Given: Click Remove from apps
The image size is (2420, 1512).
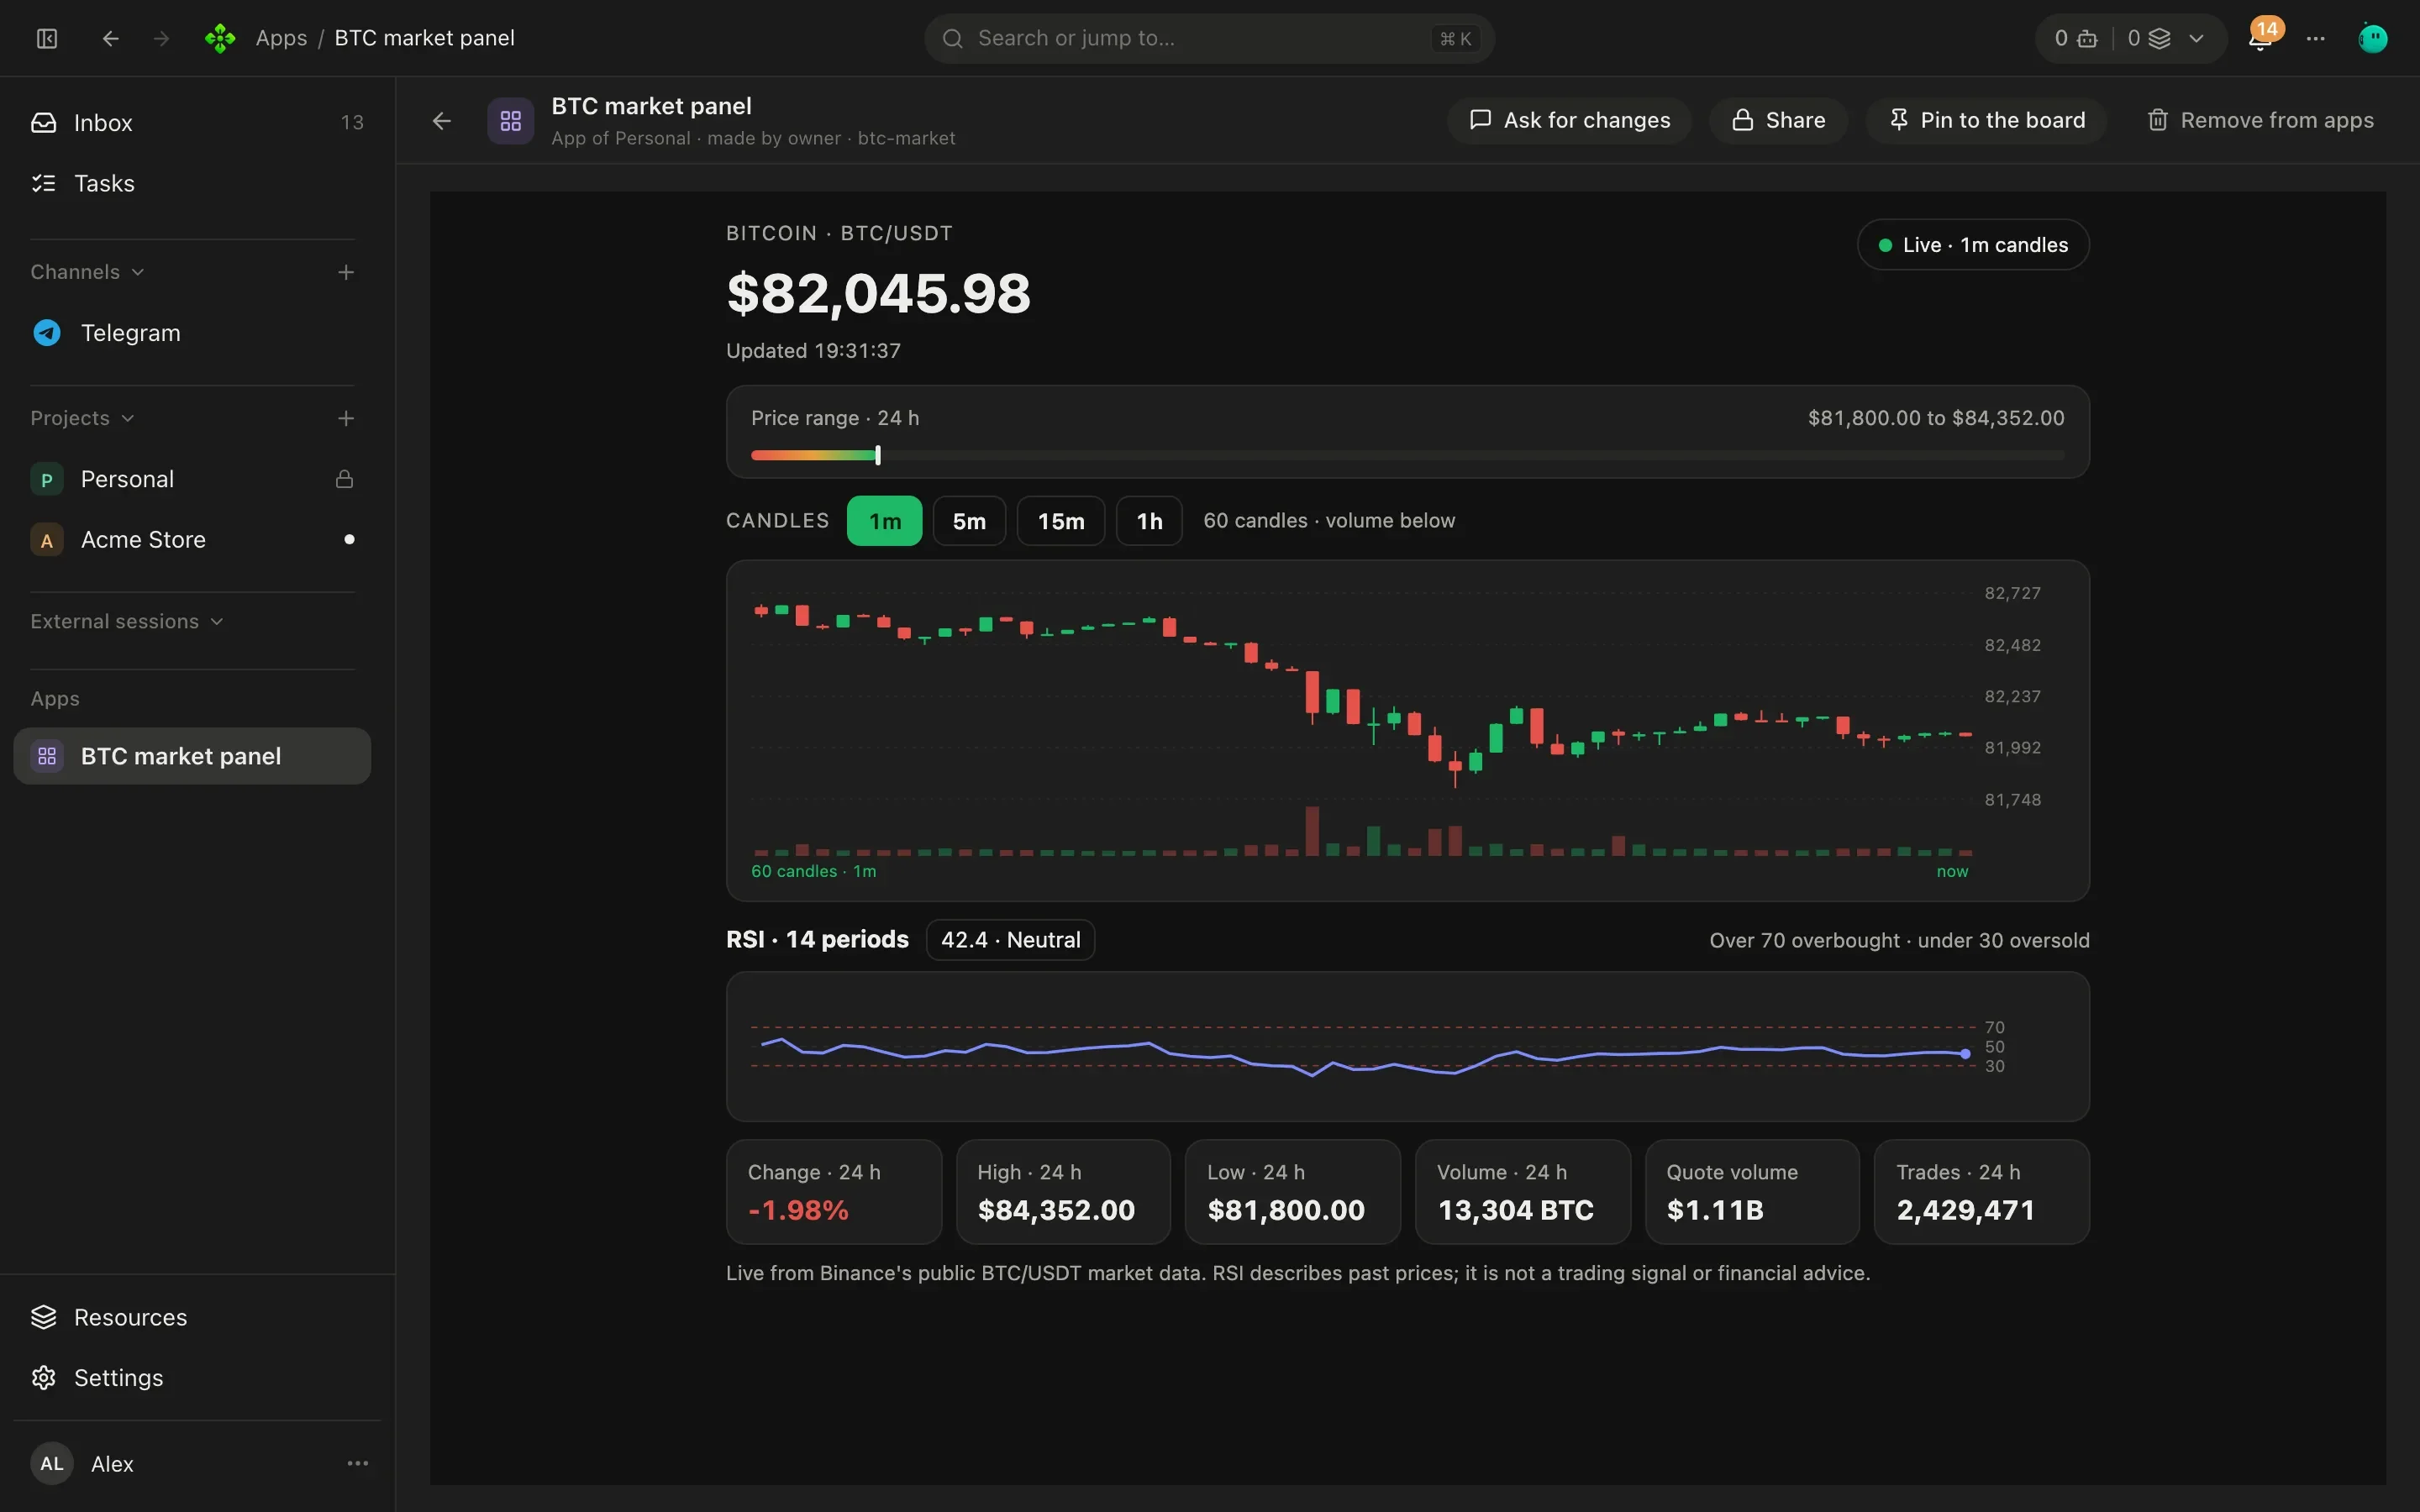Looking at the screenshot, I should pyautogui.click(x=2260, y=120).
